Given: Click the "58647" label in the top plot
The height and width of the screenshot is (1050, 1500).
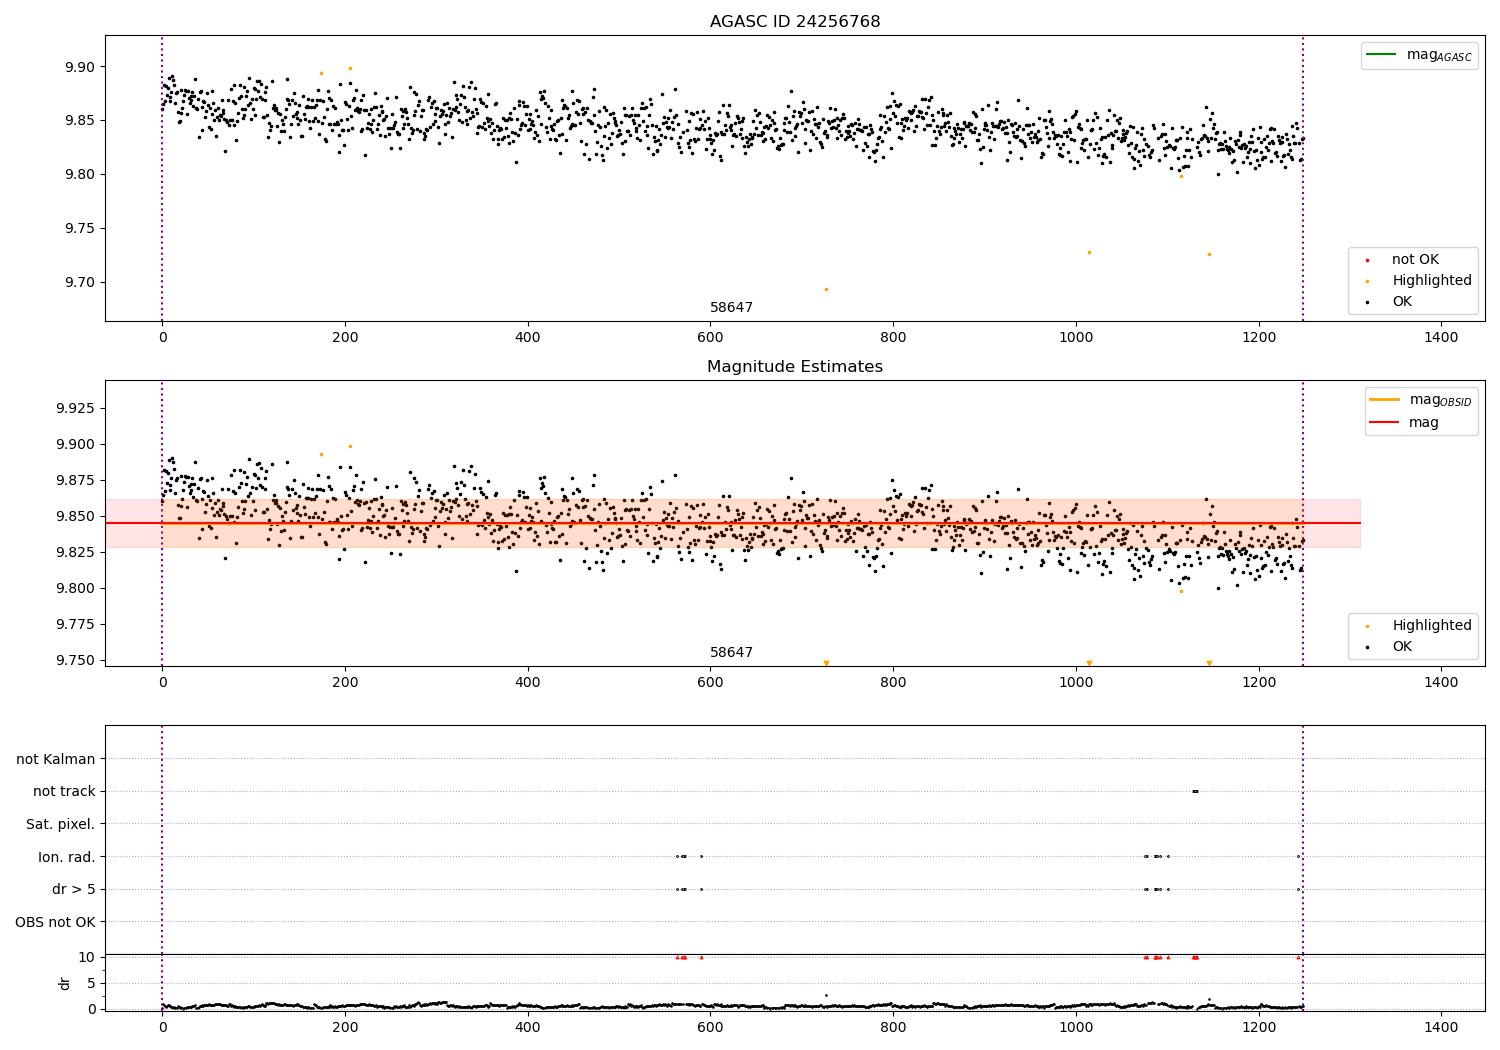Looking at the screenshot, I should click(x=731, y=308).
